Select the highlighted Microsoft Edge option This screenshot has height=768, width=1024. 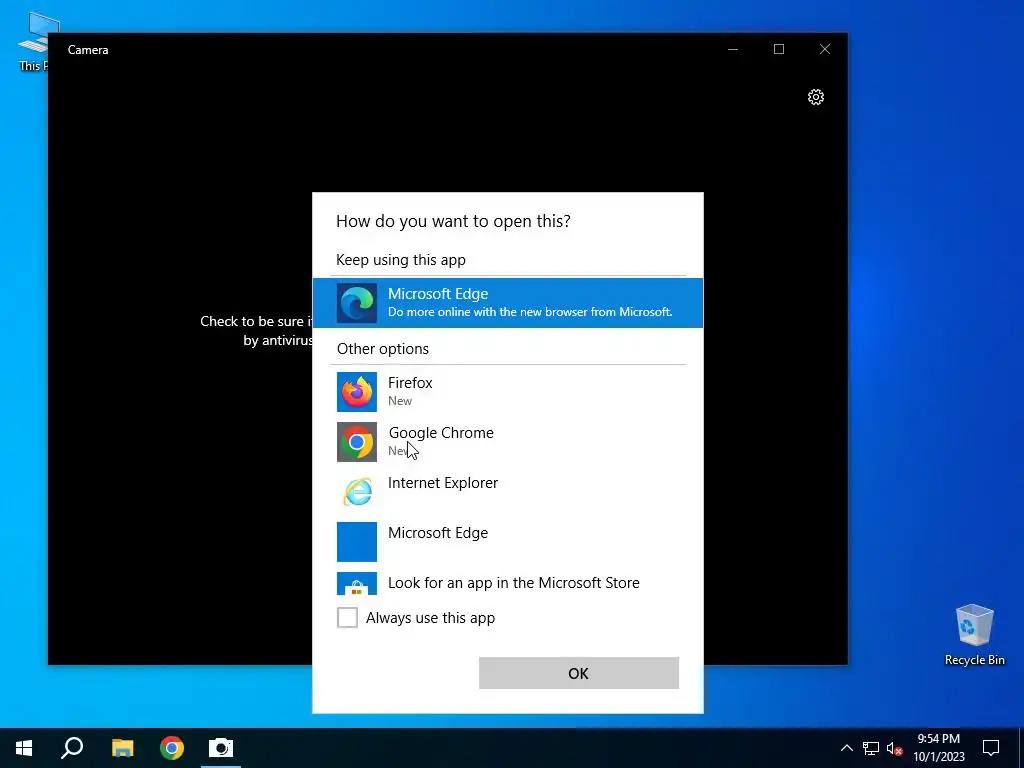pyautogui.click(x=508, y=303)
